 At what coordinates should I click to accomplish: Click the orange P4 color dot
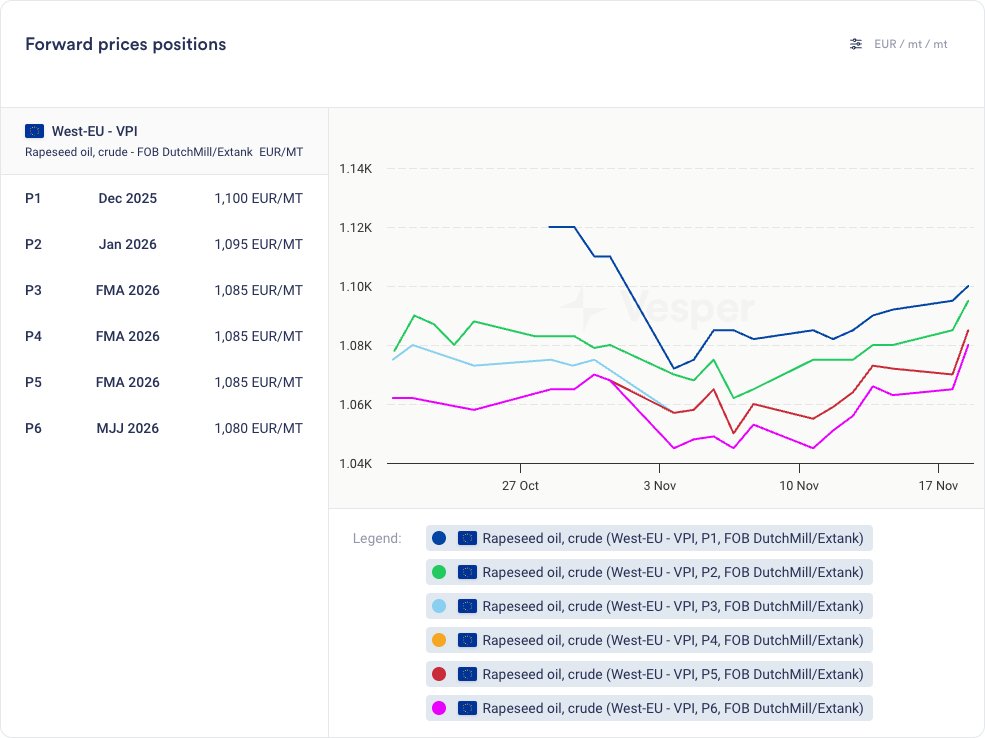438,640
